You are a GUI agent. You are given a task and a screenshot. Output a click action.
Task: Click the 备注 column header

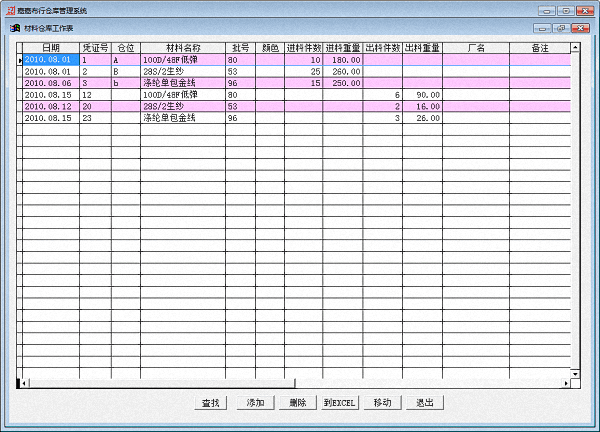539,47
